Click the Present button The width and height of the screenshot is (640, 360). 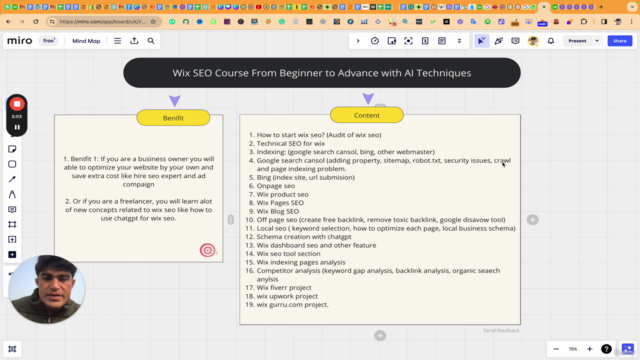(x=577, y=41)
